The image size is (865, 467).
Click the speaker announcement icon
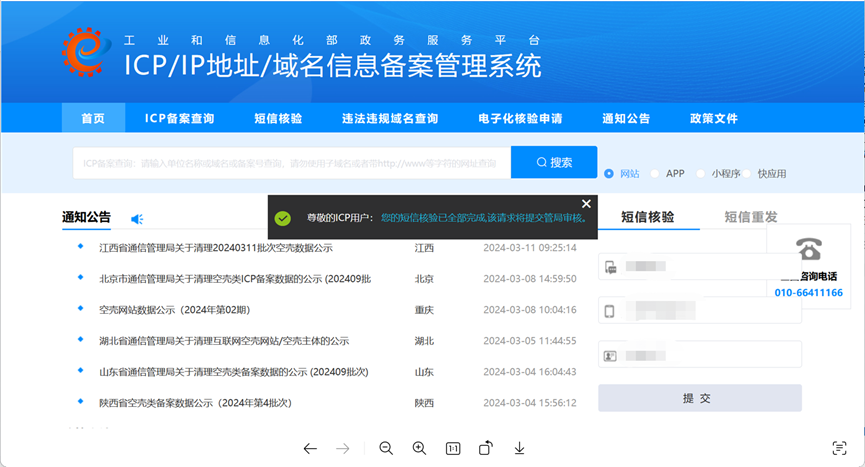pos(137,219)
